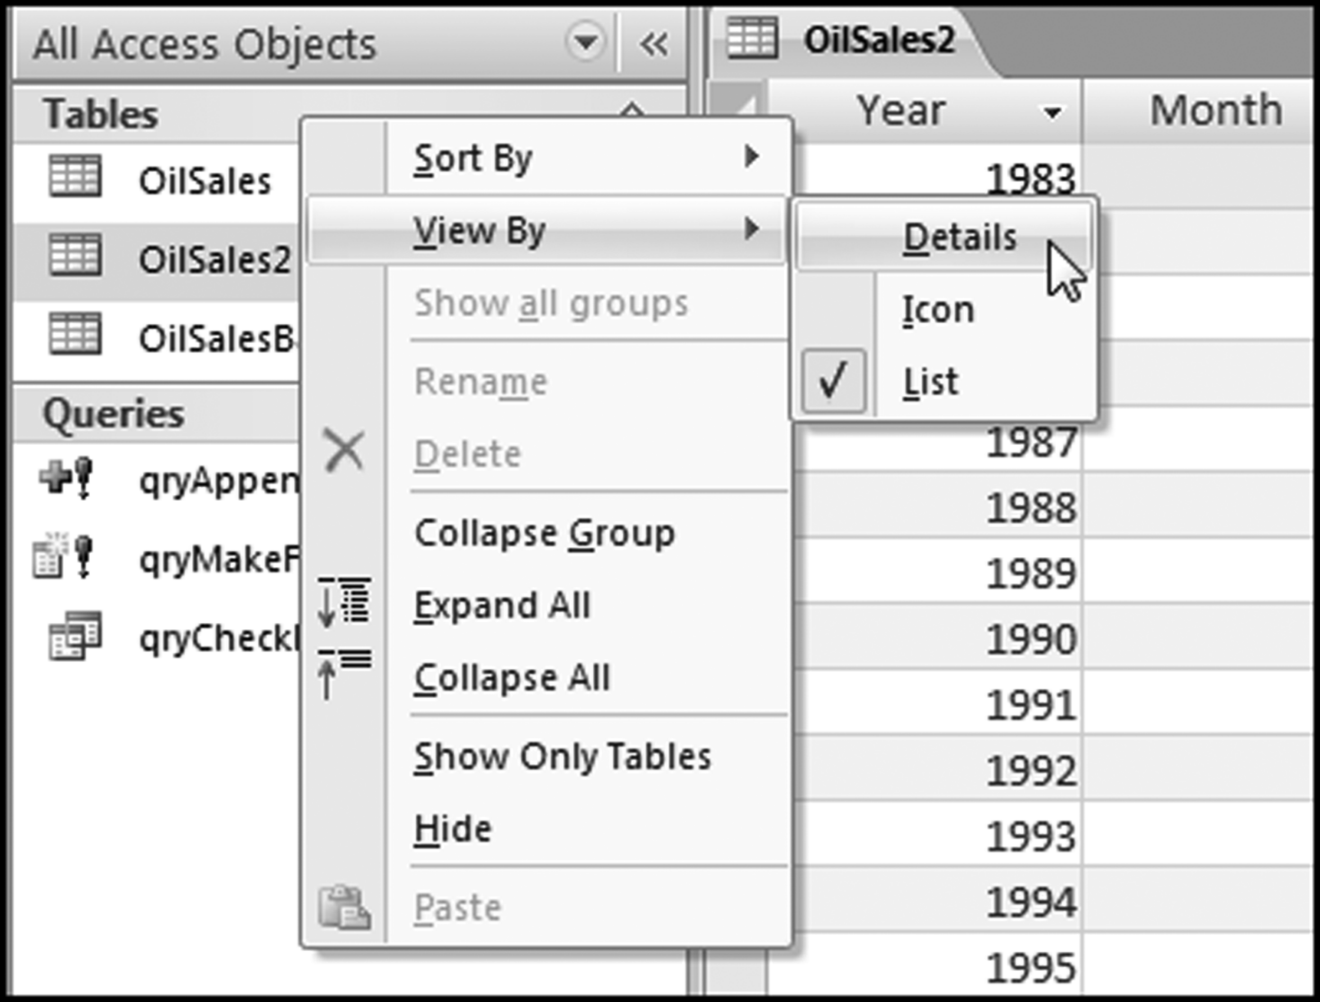1320x1002 pixels.
Task: Click the OilSales2 table icon in navigation pane
Action: [74, 256]
